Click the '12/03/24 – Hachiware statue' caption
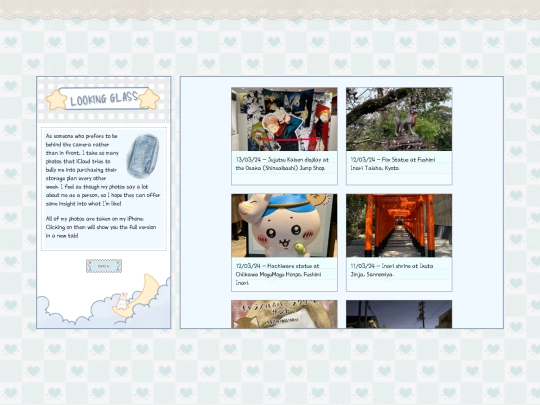540x405 pixels. (x=278, y=274)
